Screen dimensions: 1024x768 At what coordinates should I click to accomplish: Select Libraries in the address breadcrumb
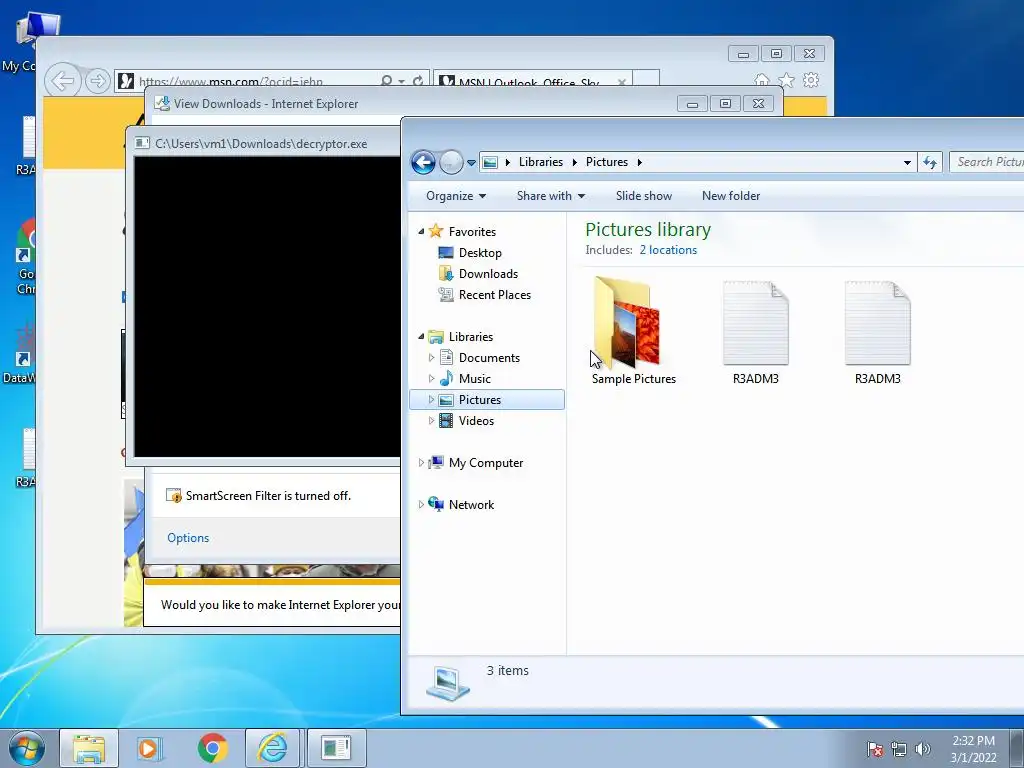(541, 162)
